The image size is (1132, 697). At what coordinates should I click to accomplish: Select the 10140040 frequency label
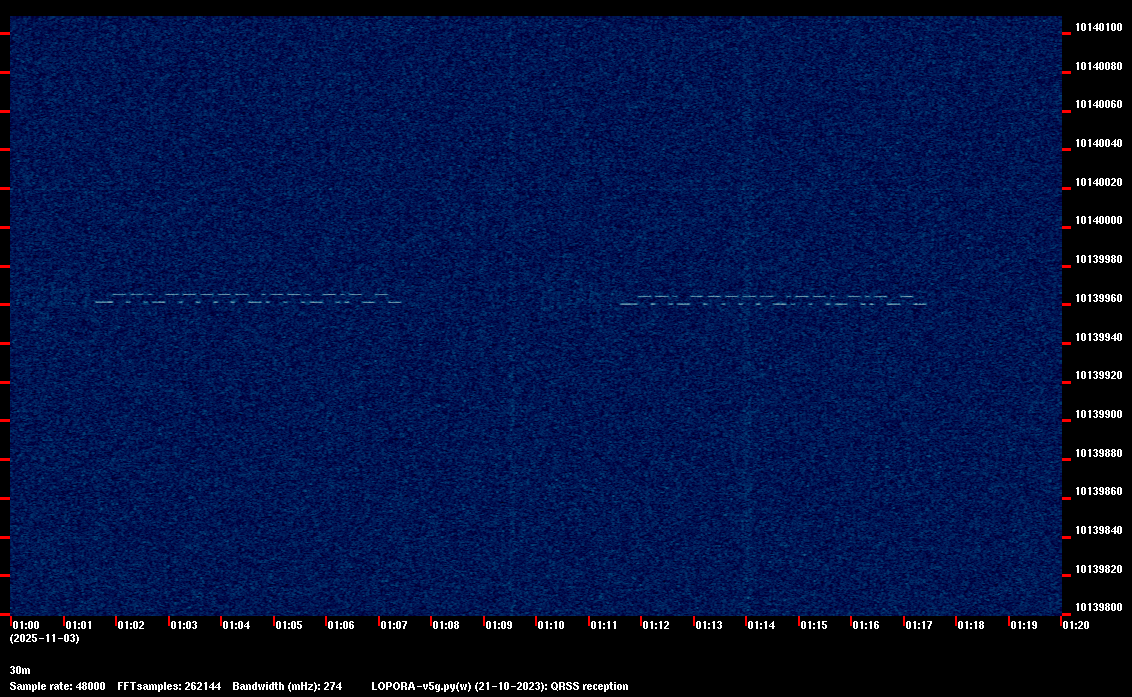(1099, 144)
